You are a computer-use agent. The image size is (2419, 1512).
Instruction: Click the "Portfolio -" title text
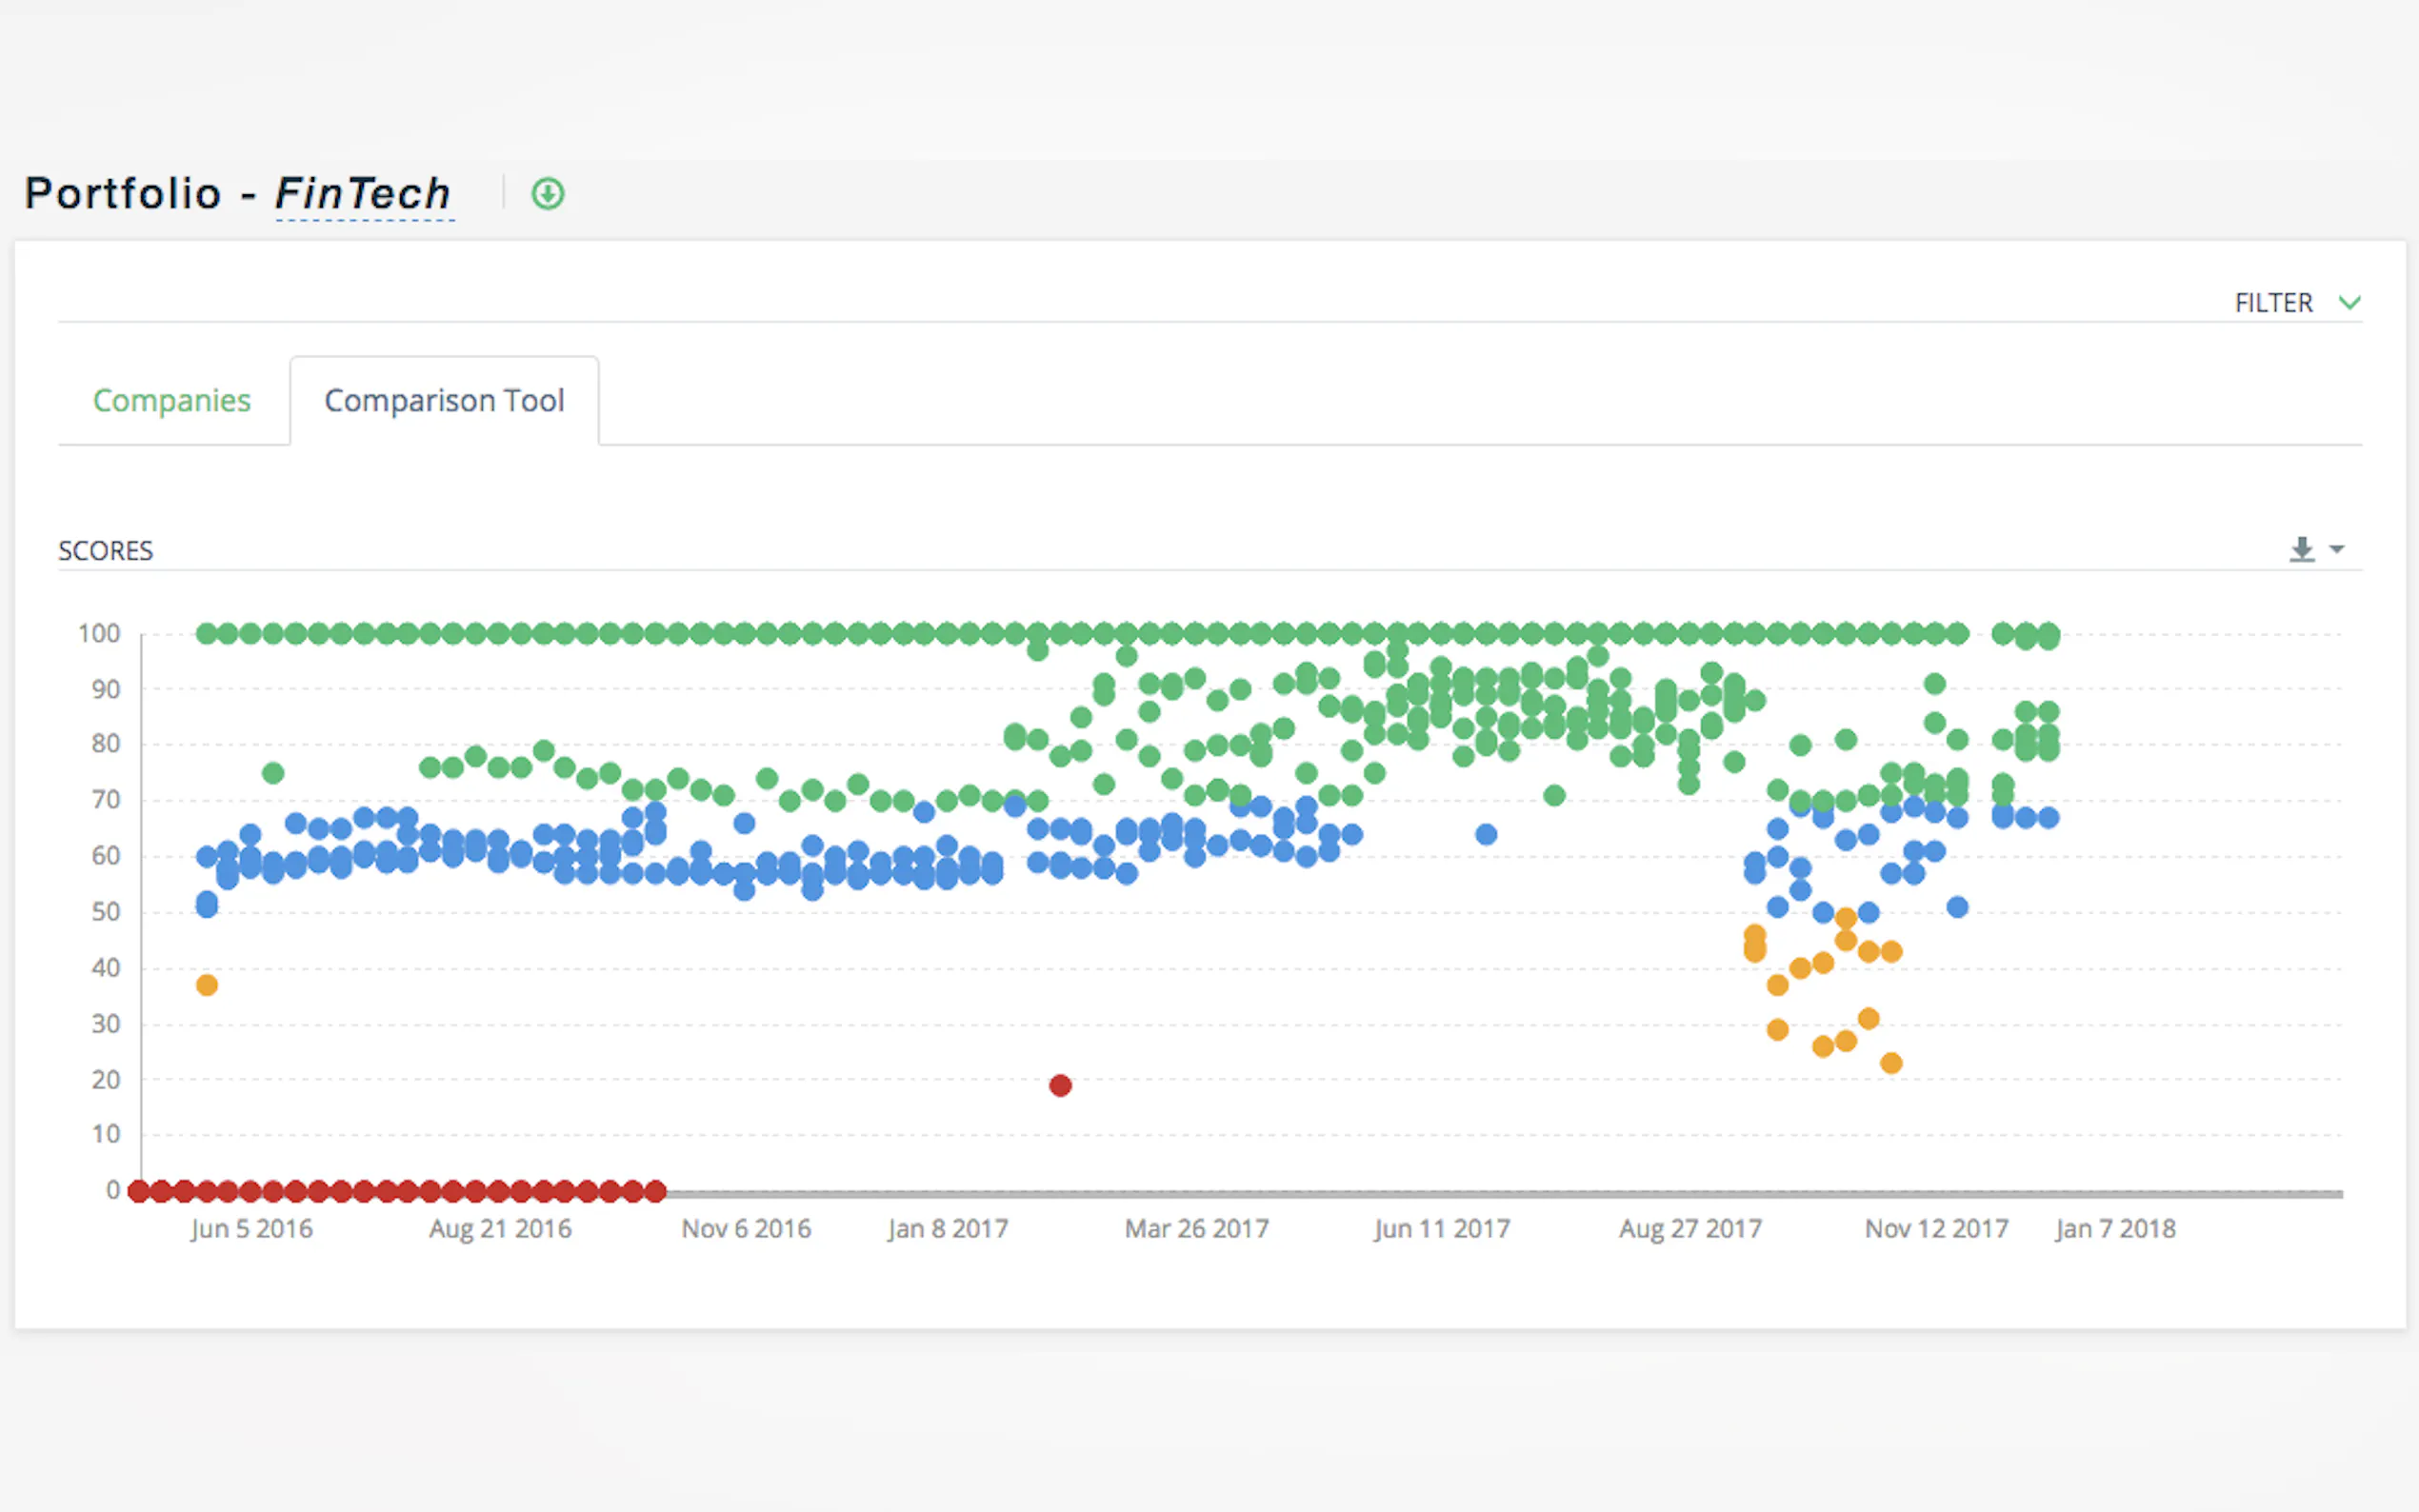pos(140,193)
